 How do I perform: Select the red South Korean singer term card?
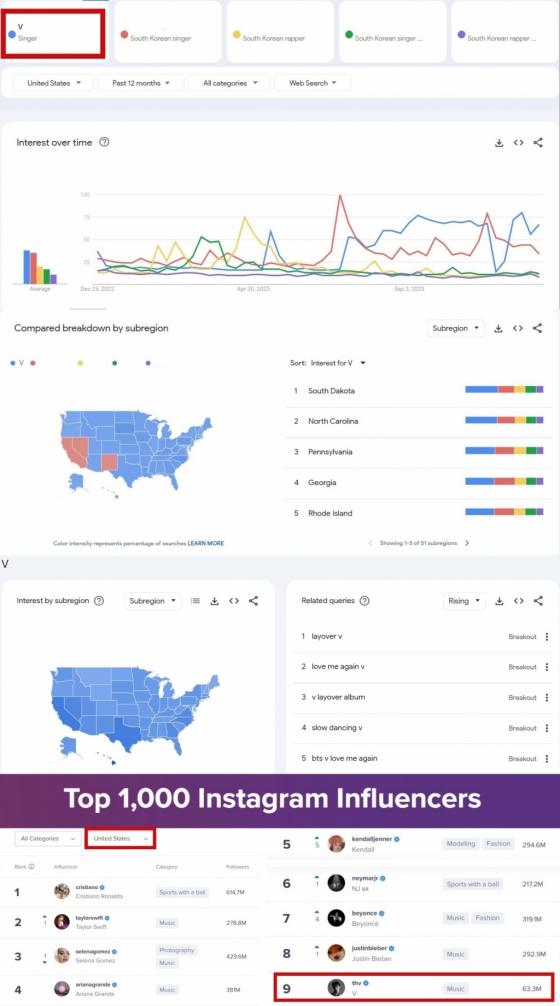(x=167, y=31)
